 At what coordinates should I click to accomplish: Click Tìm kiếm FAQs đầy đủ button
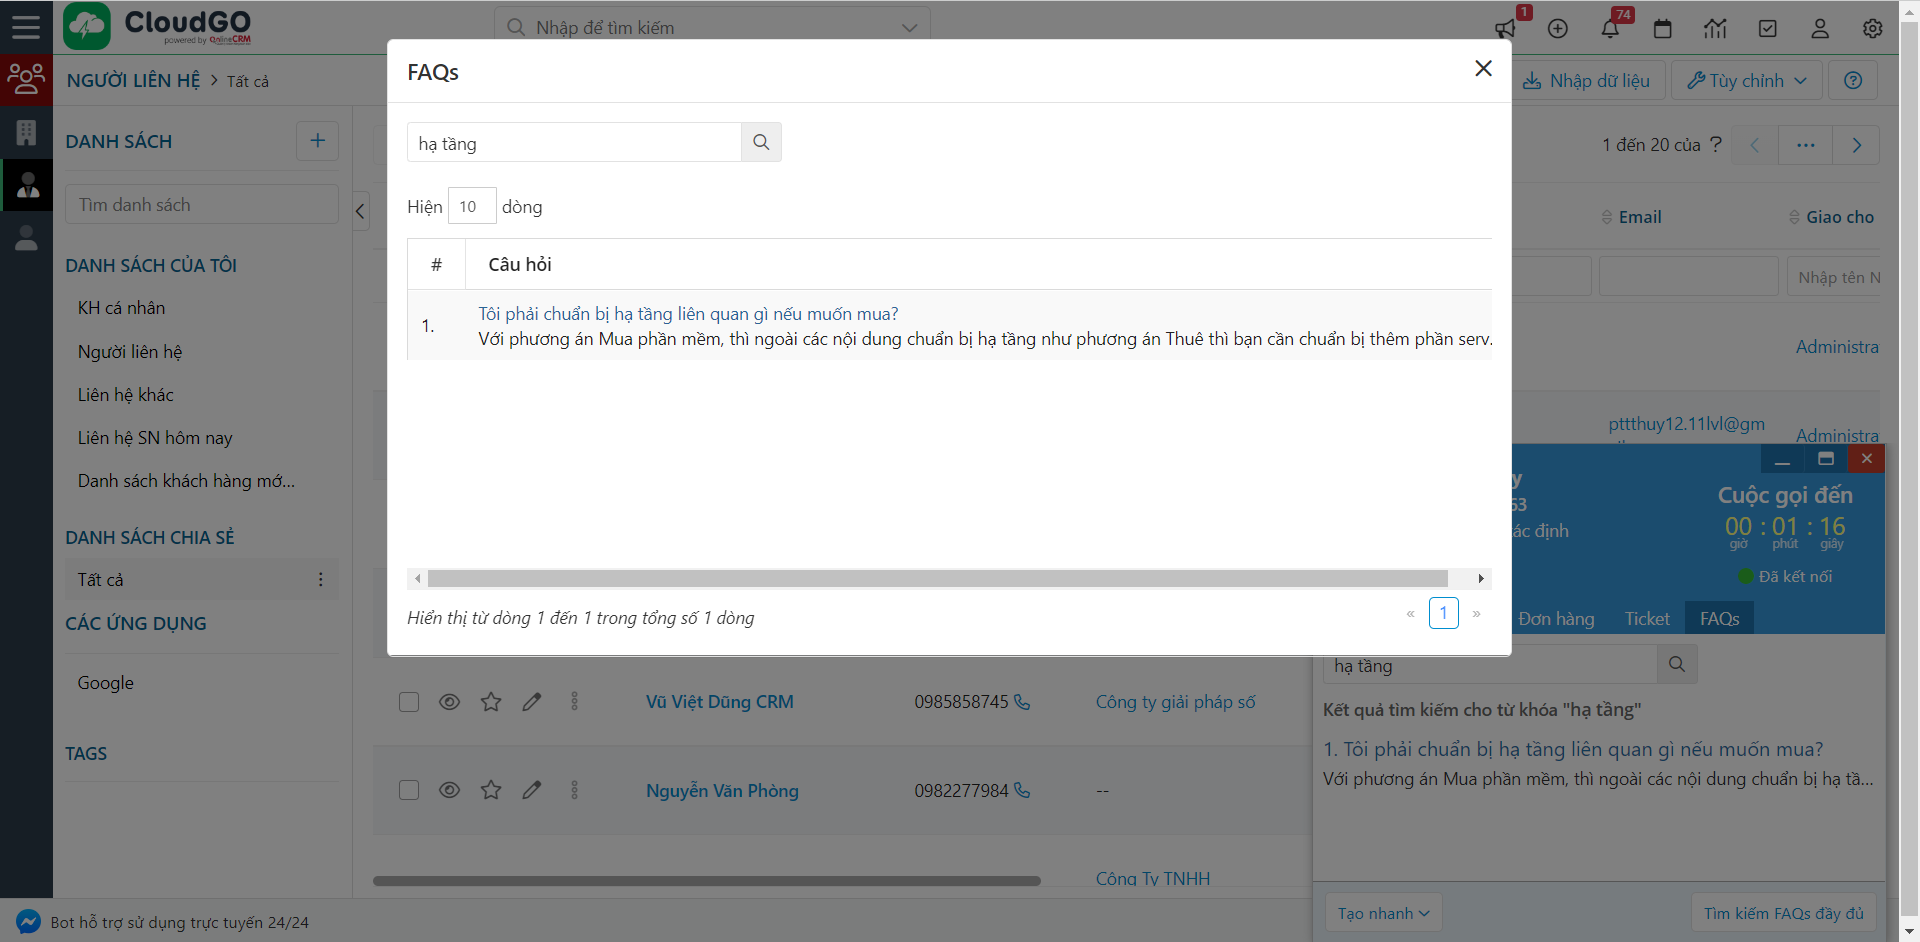(1783, 913)
